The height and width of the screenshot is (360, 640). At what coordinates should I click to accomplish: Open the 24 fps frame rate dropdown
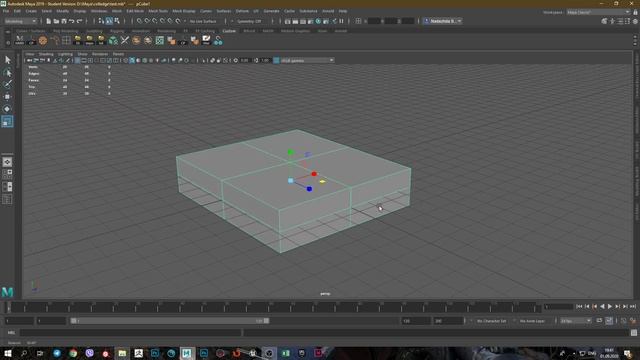point(576,321)
